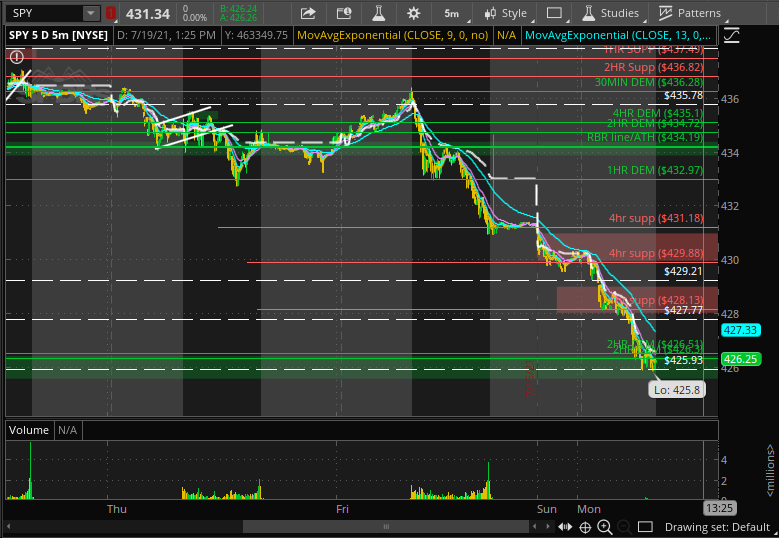This screenshot has width=779, height=538.
Task: Click the Mon date label on time axis
Action: tap(589, 509)
